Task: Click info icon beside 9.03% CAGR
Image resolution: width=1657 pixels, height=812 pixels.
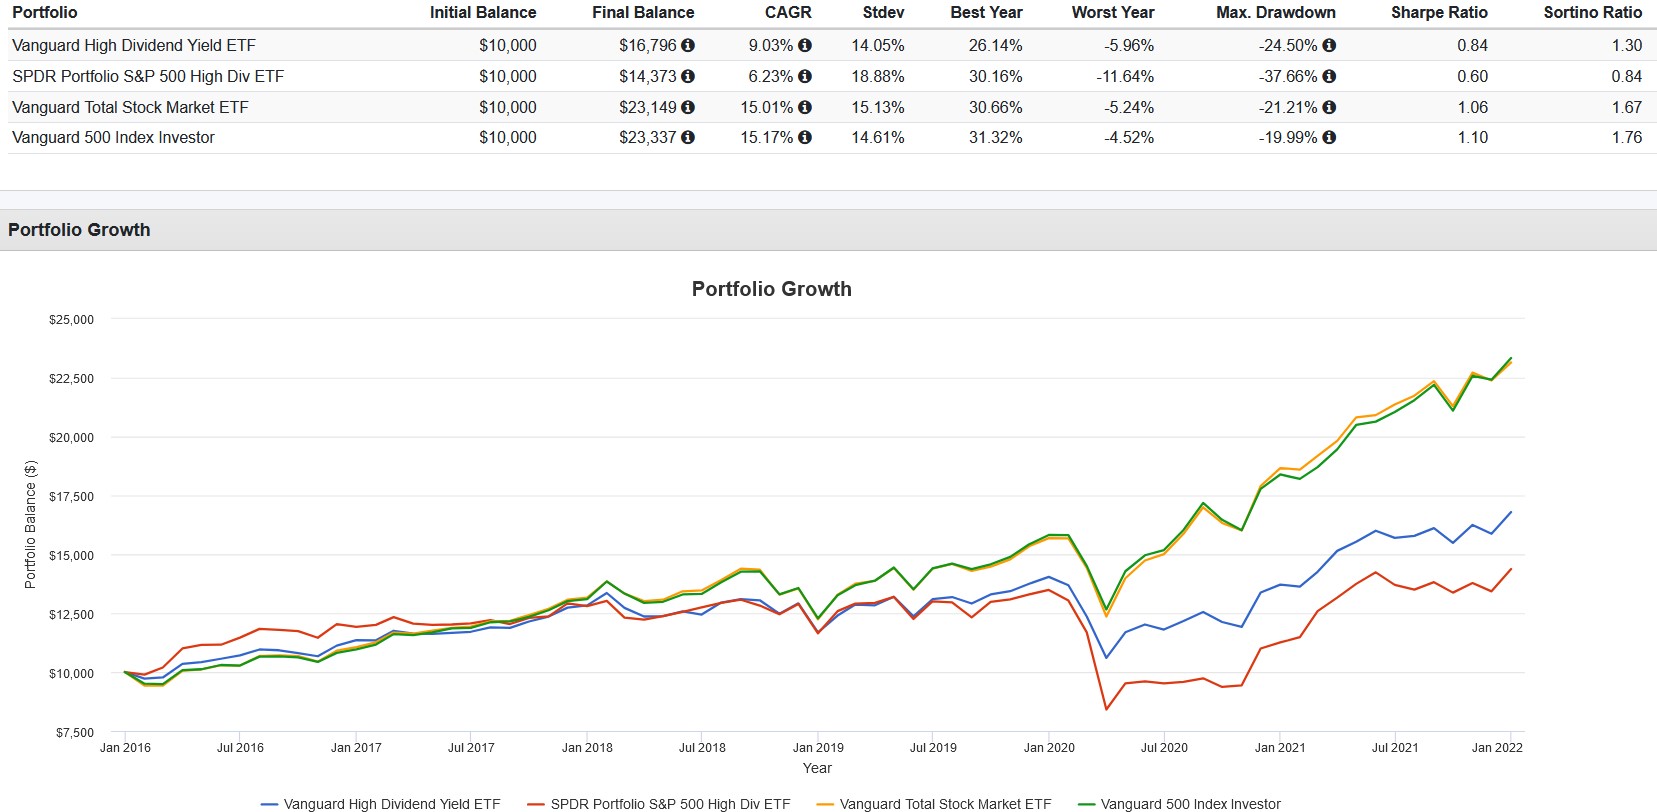Action: pyautogui.click(x=805, y=45)
